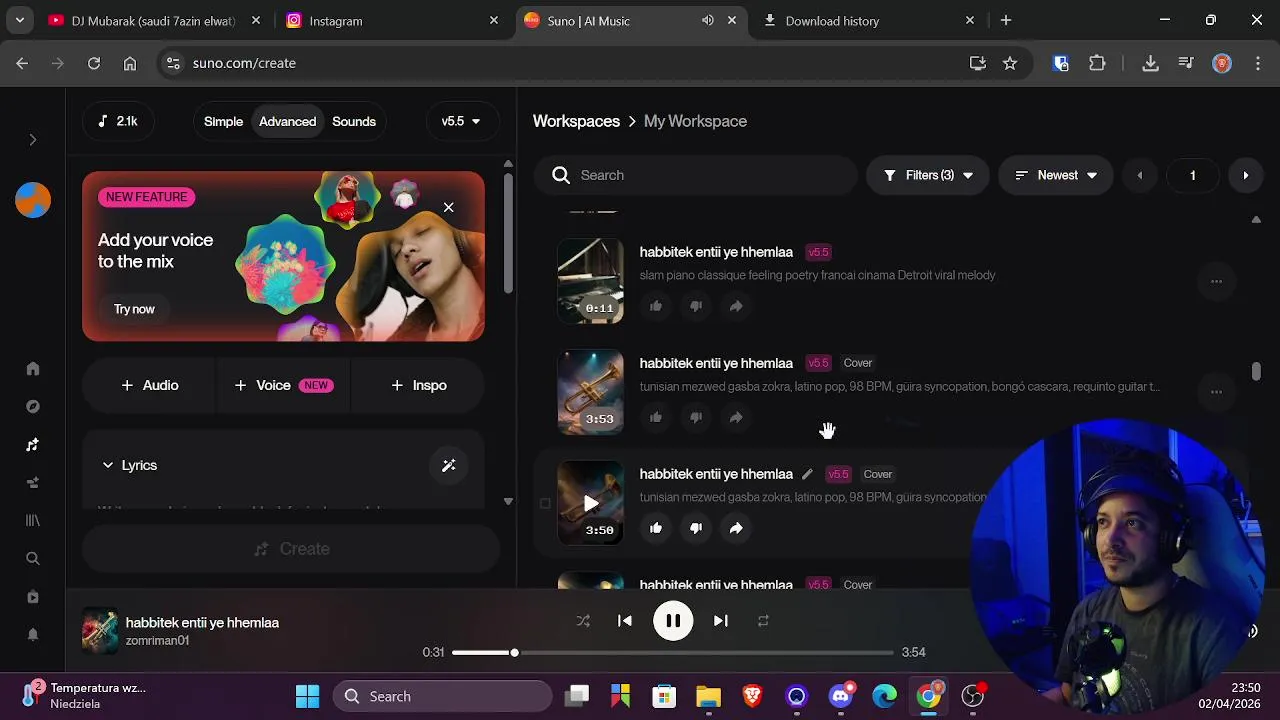Open more options for 3:53 Cover song
The image size is (1280, 720).
coord(1216,392)
